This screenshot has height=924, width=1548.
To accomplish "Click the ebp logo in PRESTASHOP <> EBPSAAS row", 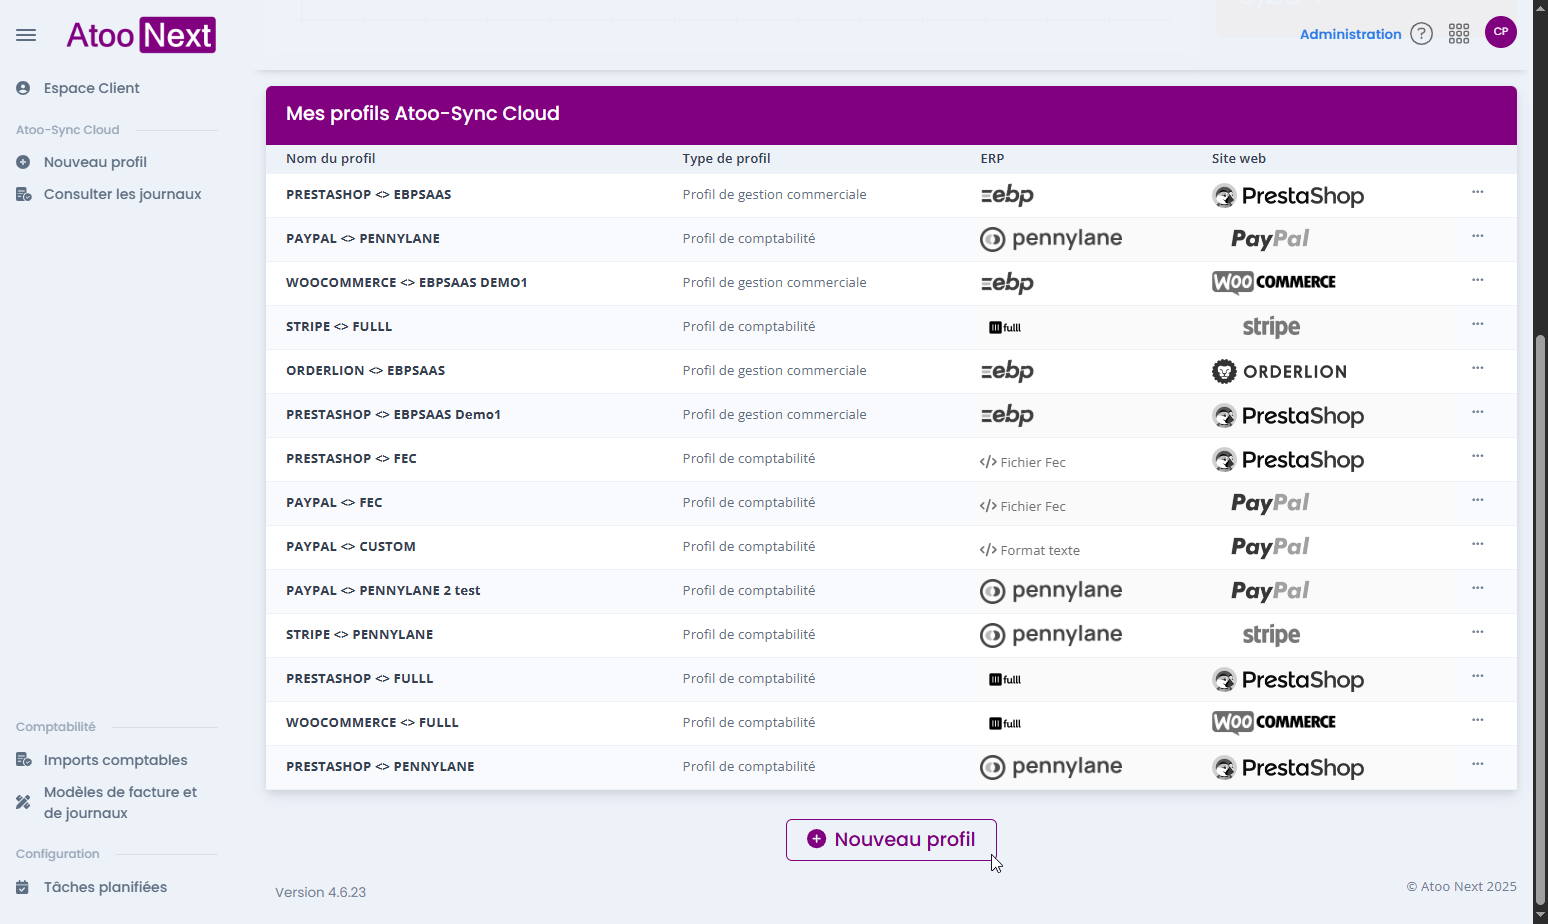I will click(x=1007, y=195).
